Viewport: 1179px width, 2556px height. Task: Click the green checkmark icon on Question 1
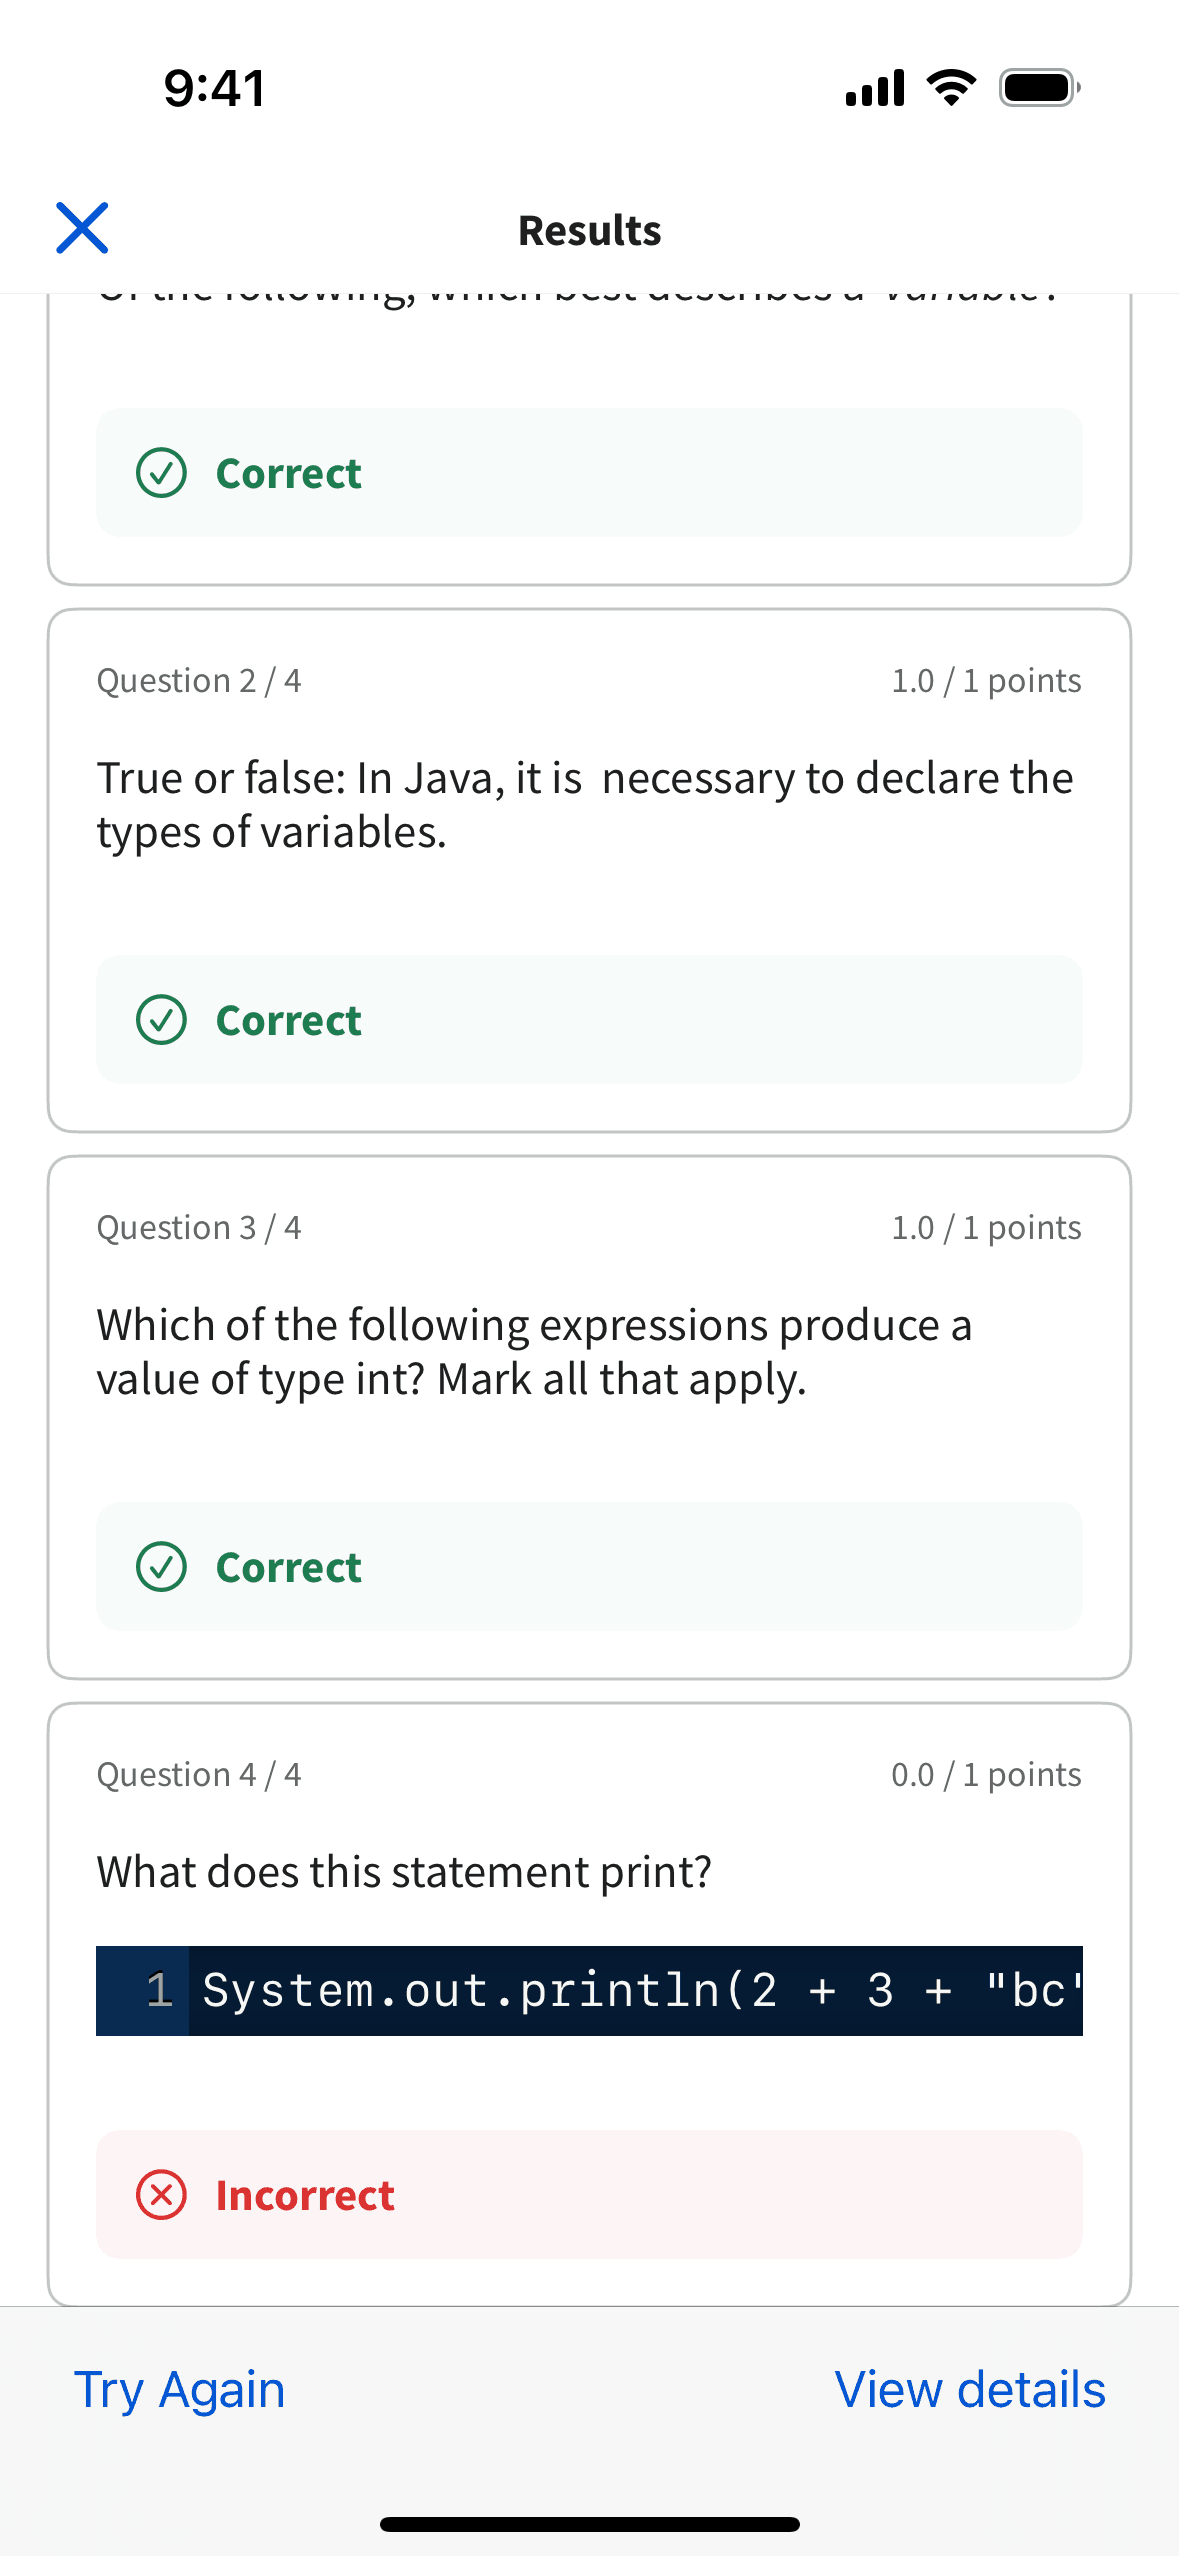tap(163, 474)
